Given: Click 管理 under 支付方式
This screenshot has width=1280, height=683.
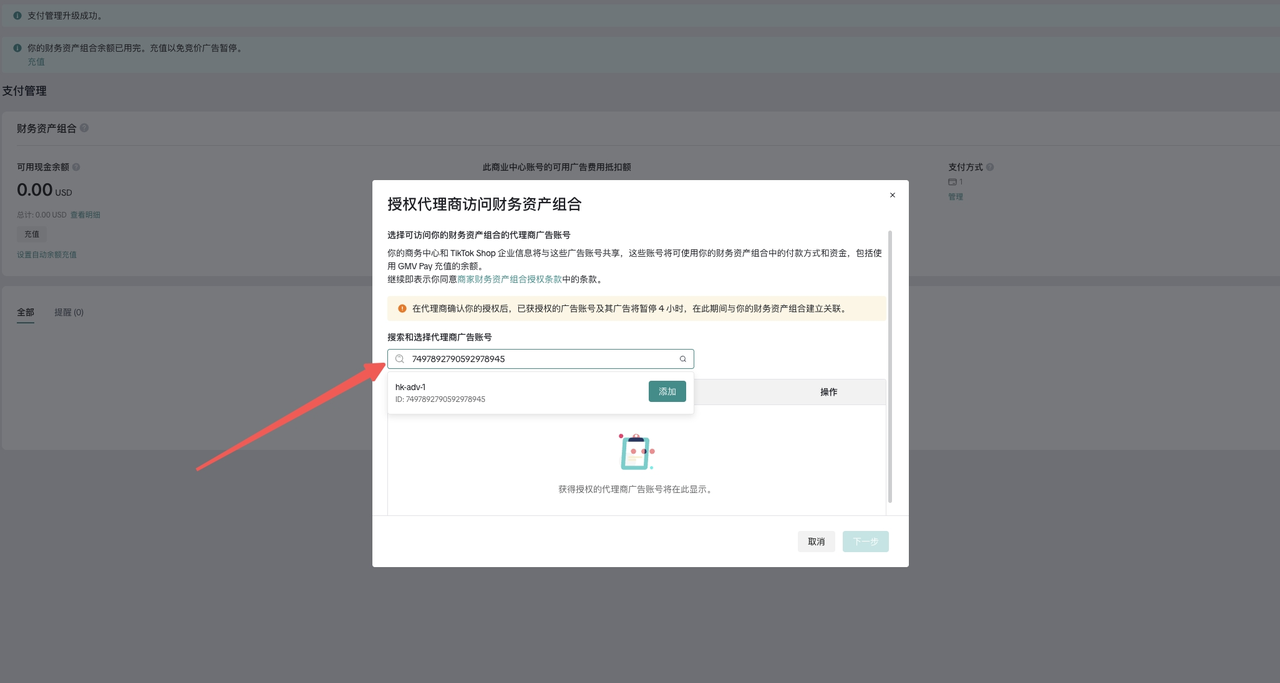Looking at the screenshot, I should 955,197.
